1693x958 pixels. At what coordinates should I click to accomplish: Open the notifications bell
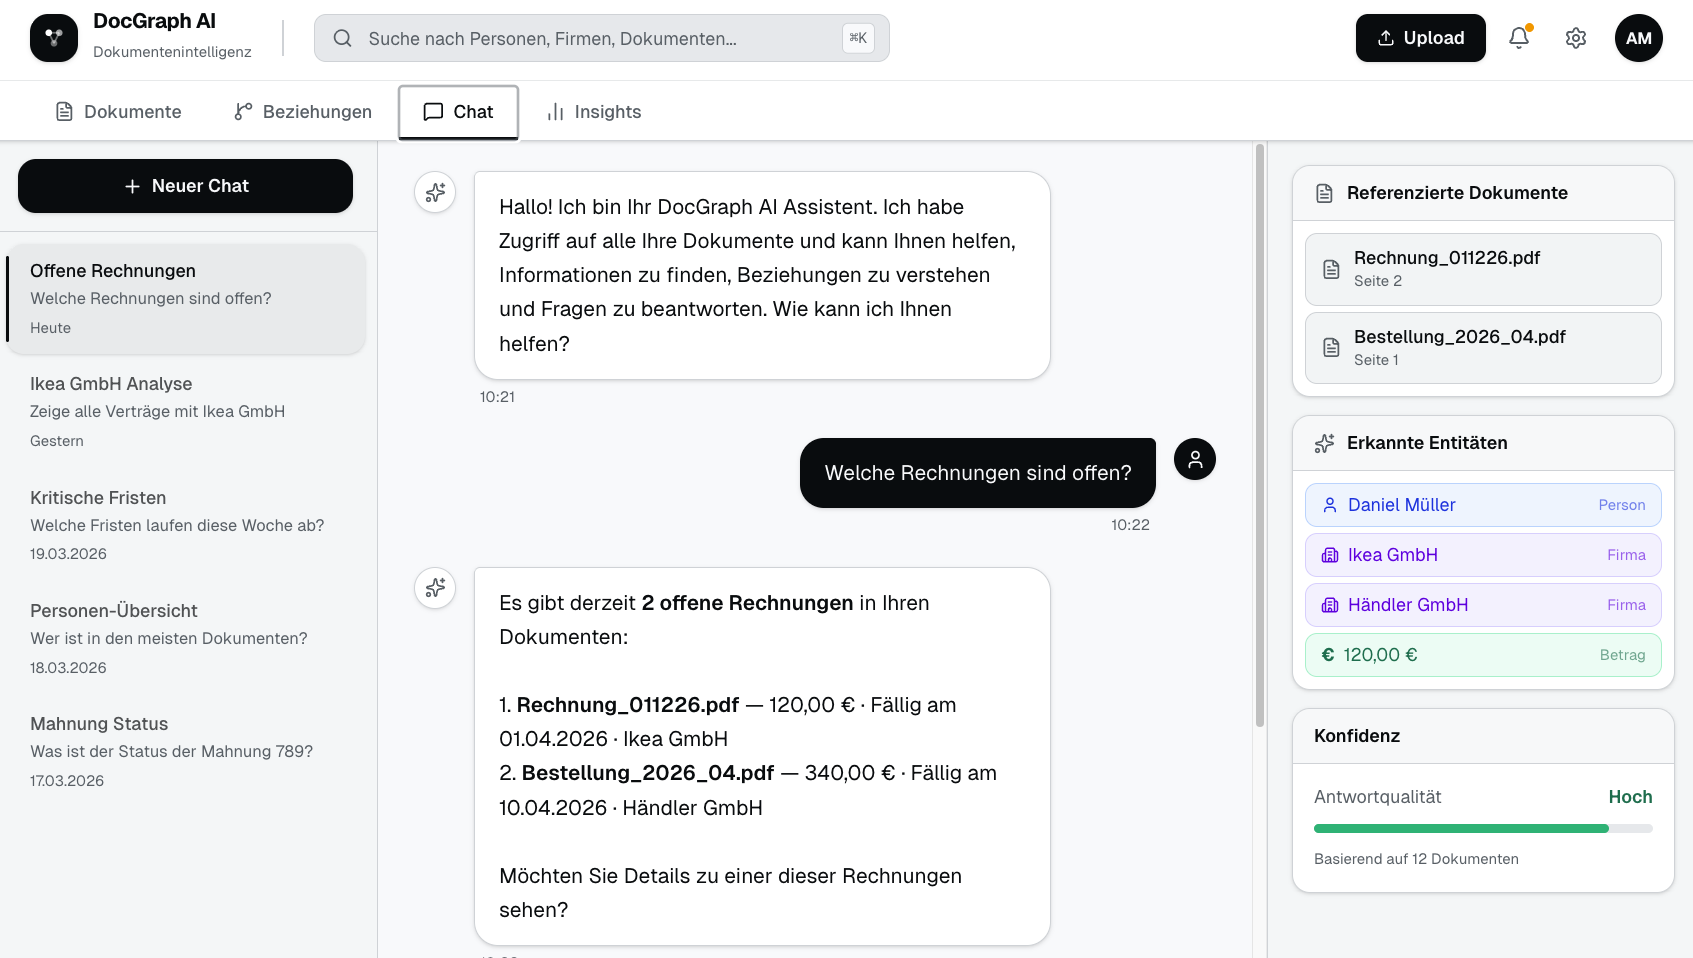(1519, 37)
